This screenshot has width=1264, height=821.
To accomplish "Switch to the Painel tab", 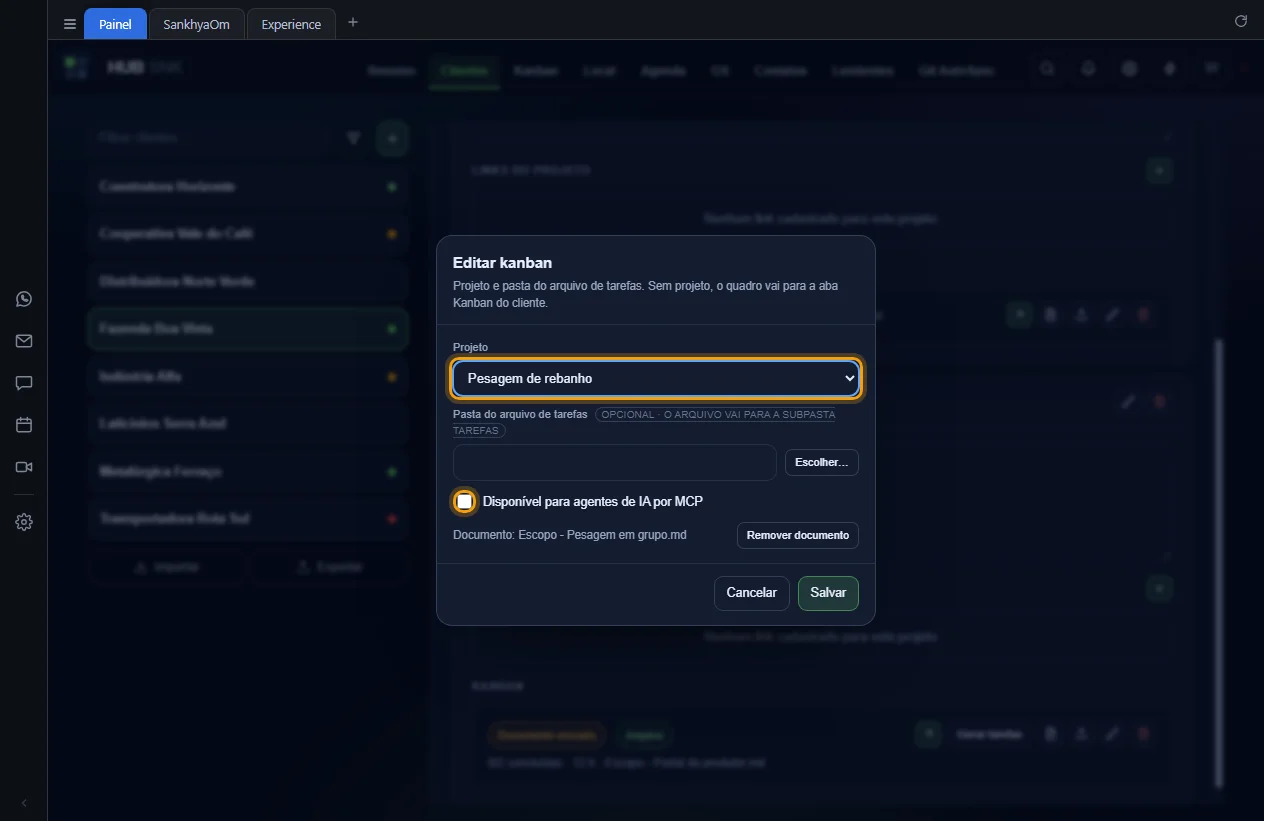I will coord(115,24).
